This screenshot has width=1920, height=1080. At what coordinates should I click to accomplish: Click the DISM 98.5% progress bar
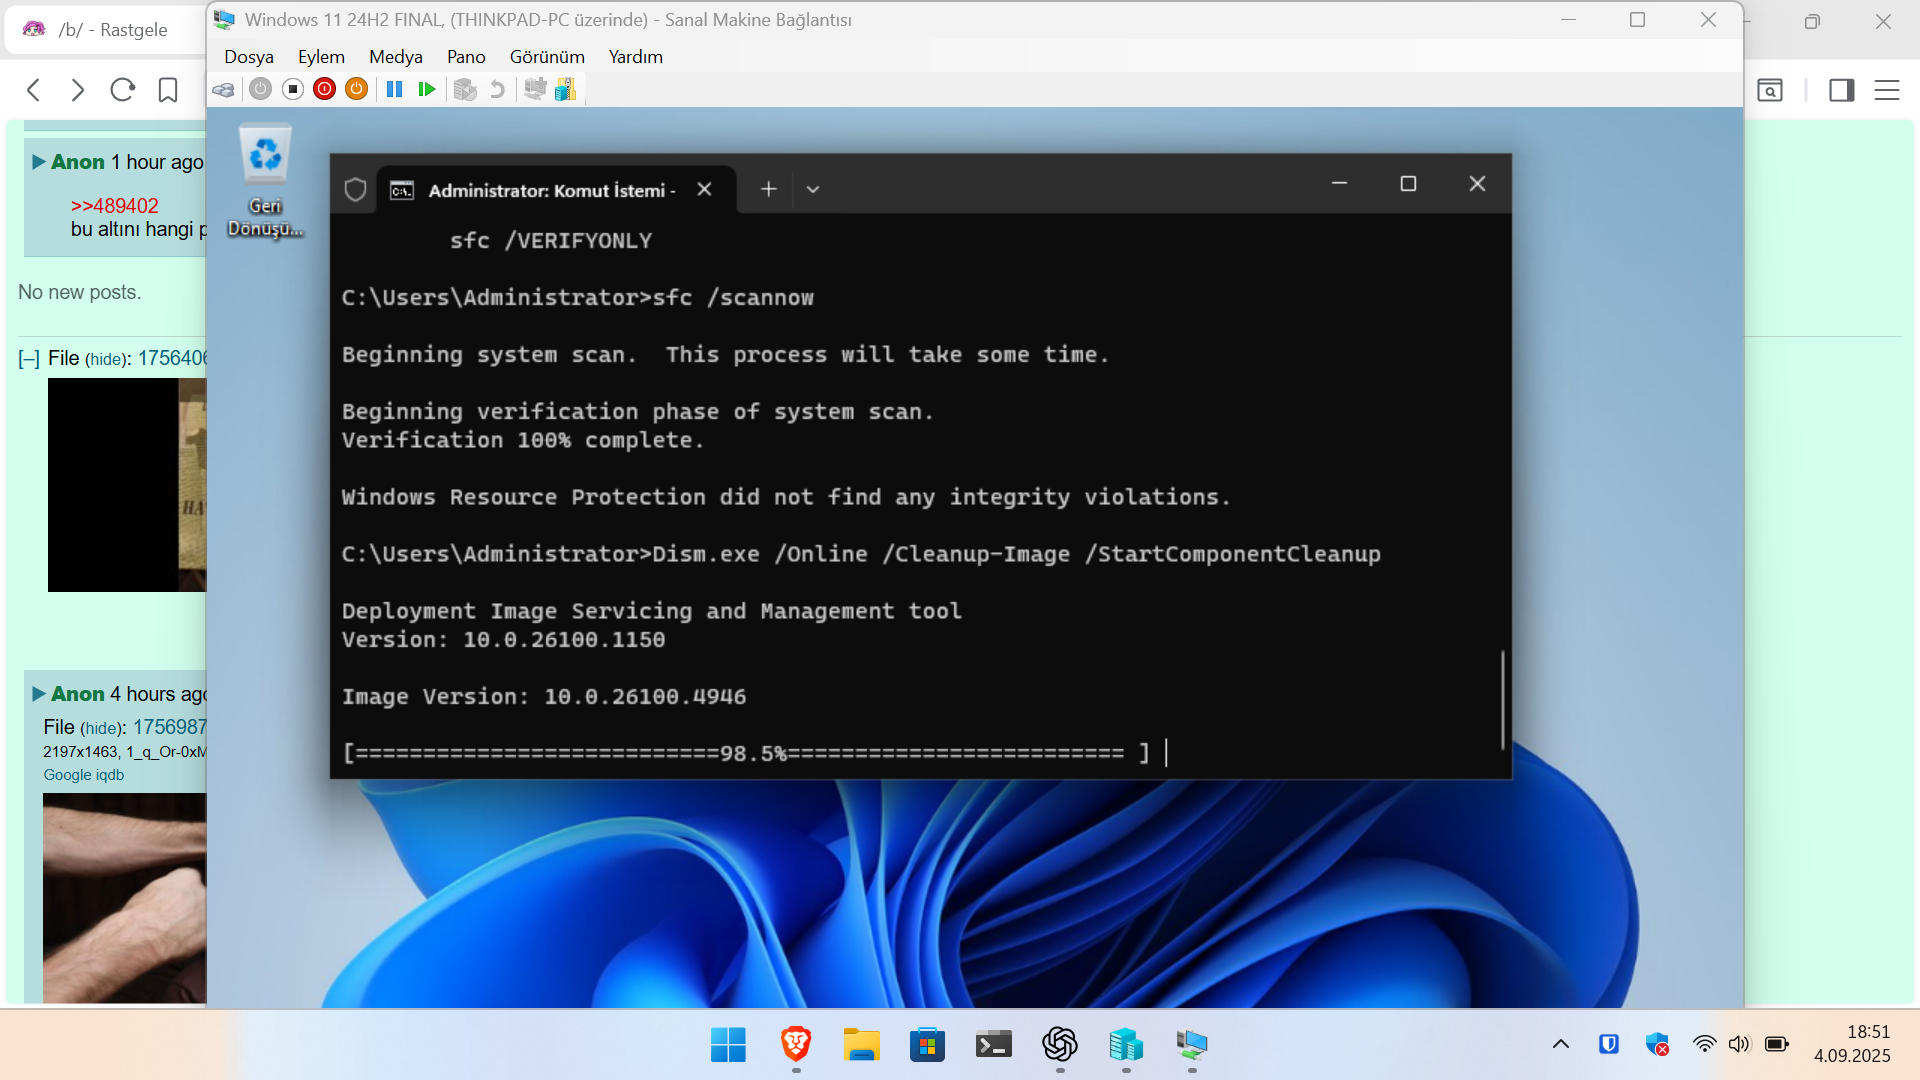pyautogui.click(x=746, y=753)
